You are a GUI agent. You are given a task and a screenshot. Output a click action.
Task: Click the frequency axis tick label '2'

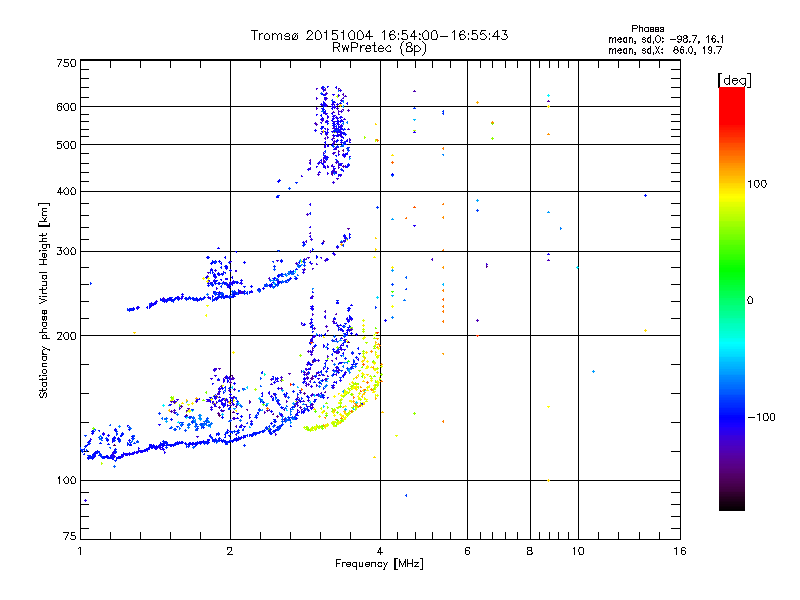pos(230,551)
